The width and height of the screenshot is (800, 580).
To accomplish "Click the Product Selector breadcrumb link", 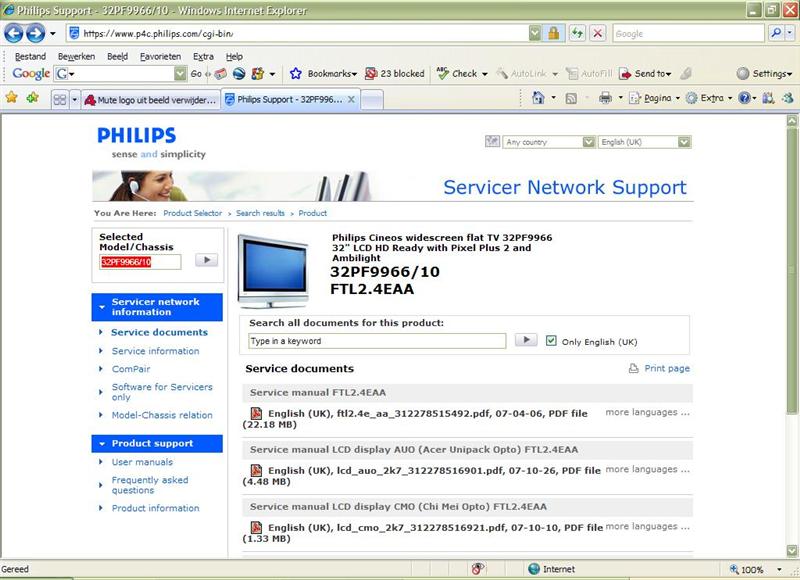I will point(192,213).
